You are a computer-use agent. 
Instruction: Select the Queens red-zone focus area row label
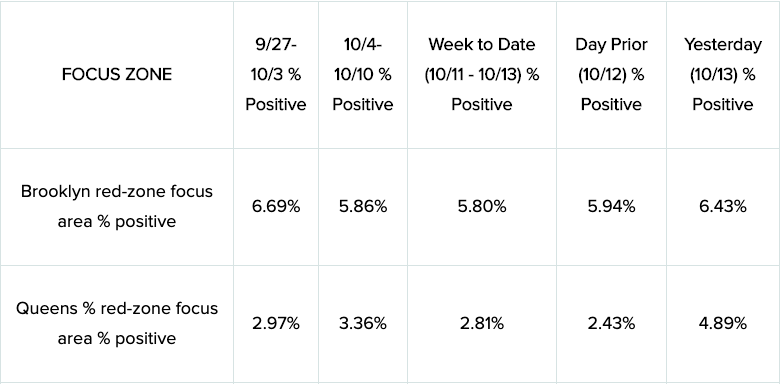[x=117, y=323]
